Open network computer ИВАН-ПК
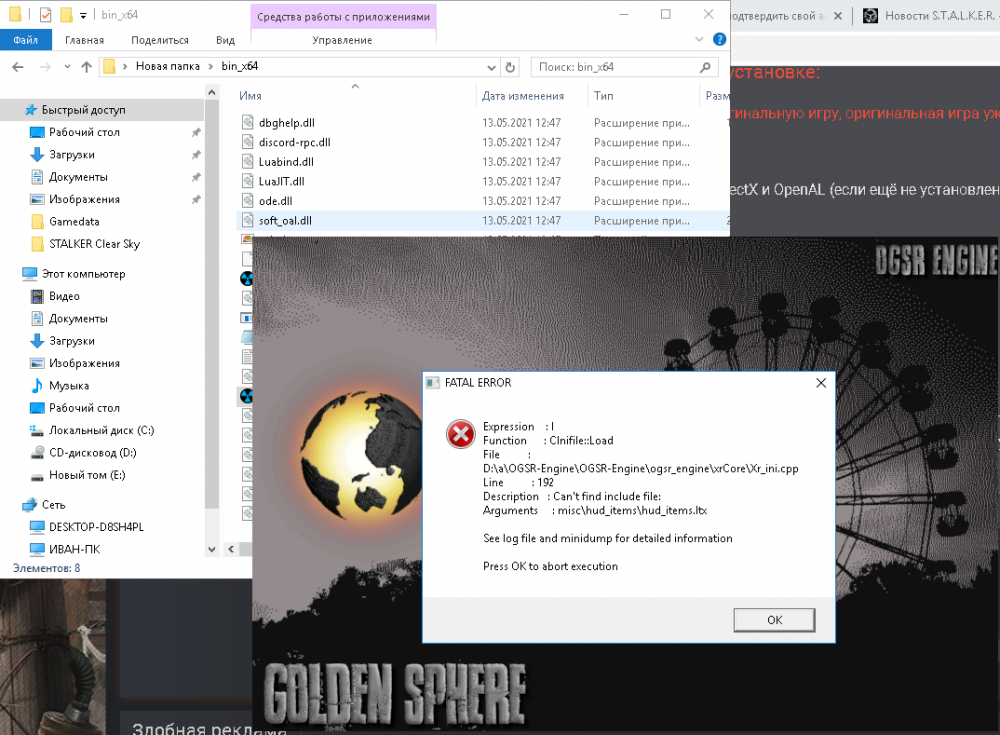 [74, 549]
